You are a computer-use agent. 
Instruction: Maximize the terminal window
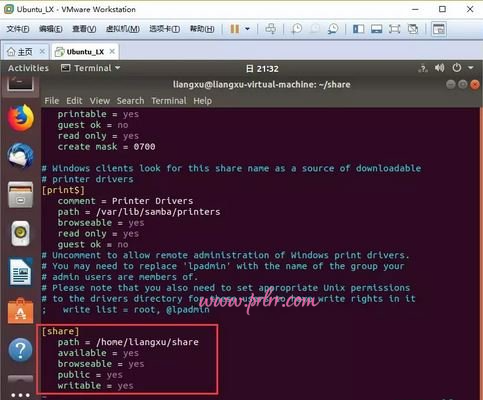pos(463,85)
